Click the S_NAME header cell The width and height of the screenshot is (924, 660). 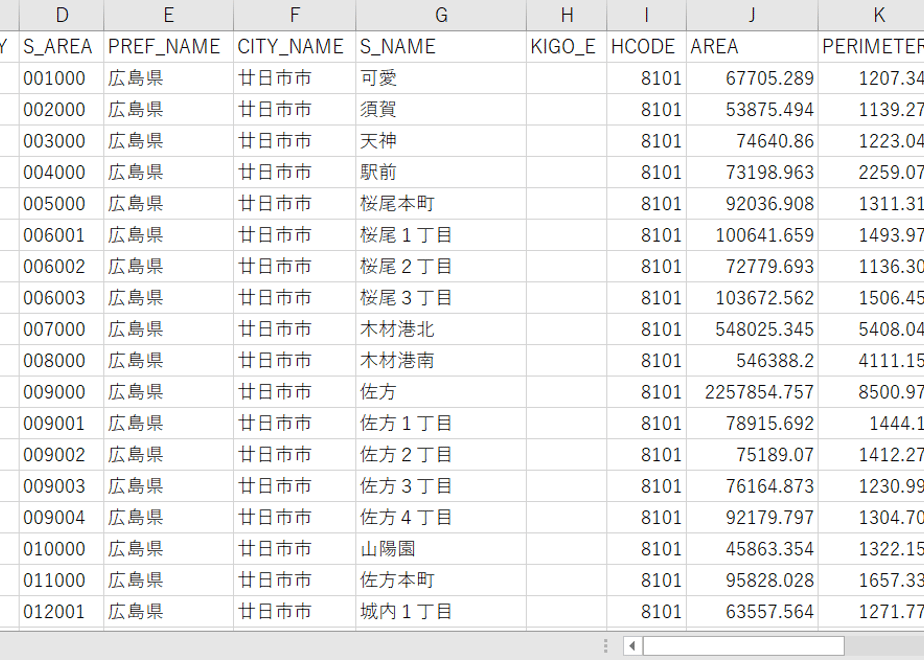click(441, 47)
